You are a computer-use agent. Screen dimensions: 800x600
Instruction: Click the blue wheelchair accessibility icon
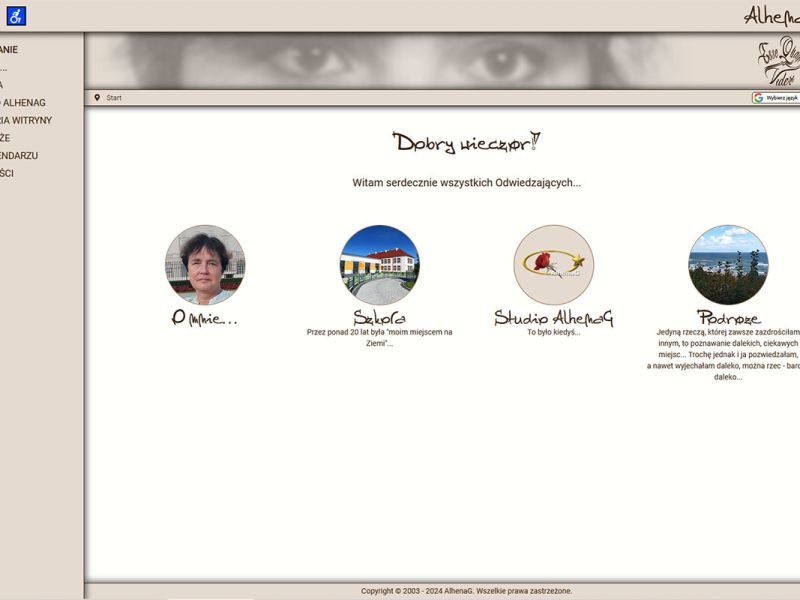[x=16, y=16]
